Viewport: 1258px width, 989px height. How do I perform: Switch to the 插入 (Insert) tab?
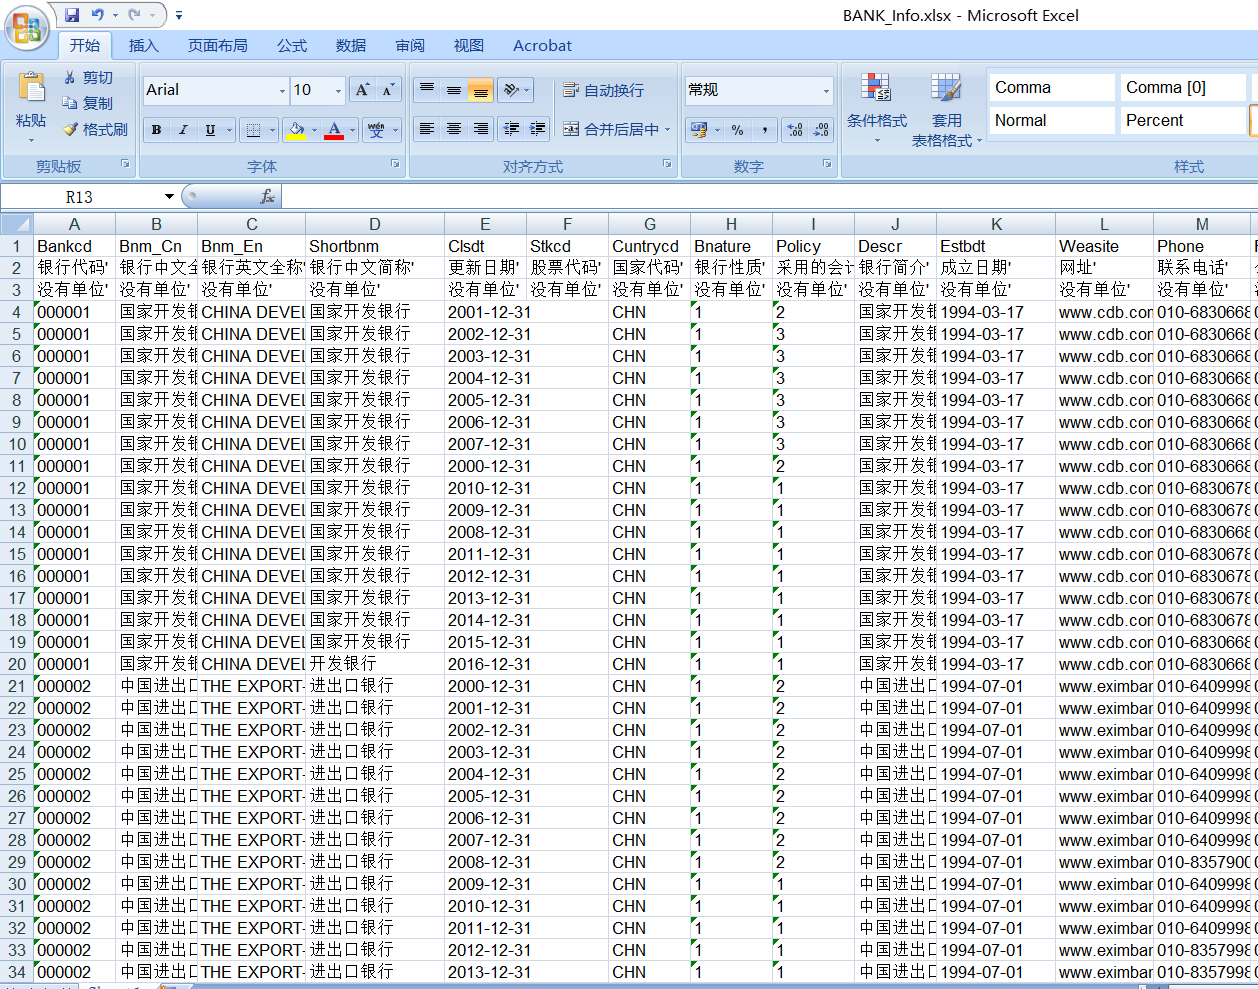pos(143,46)
